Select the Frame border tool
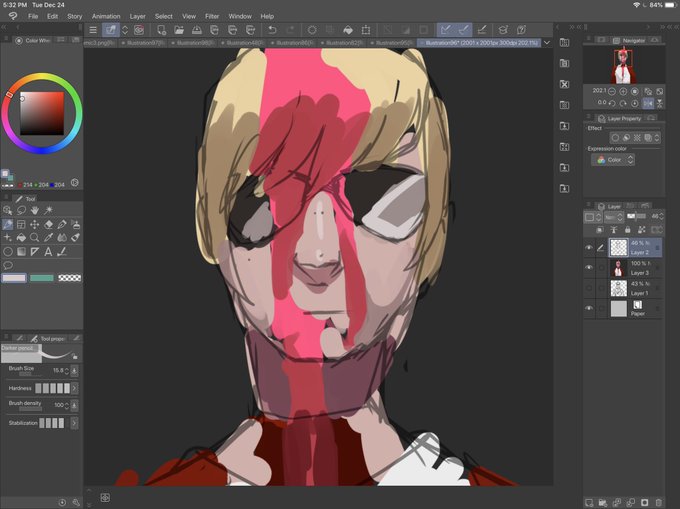 point(21,224)
